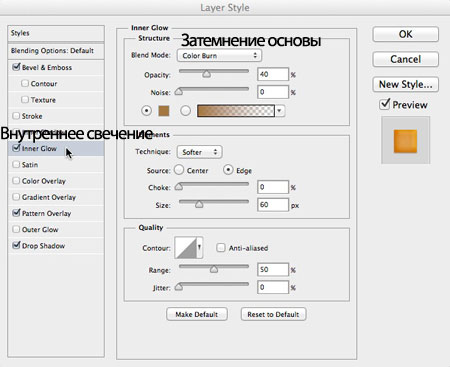Disable the Drop Shadow checkbox

point(16,245)
